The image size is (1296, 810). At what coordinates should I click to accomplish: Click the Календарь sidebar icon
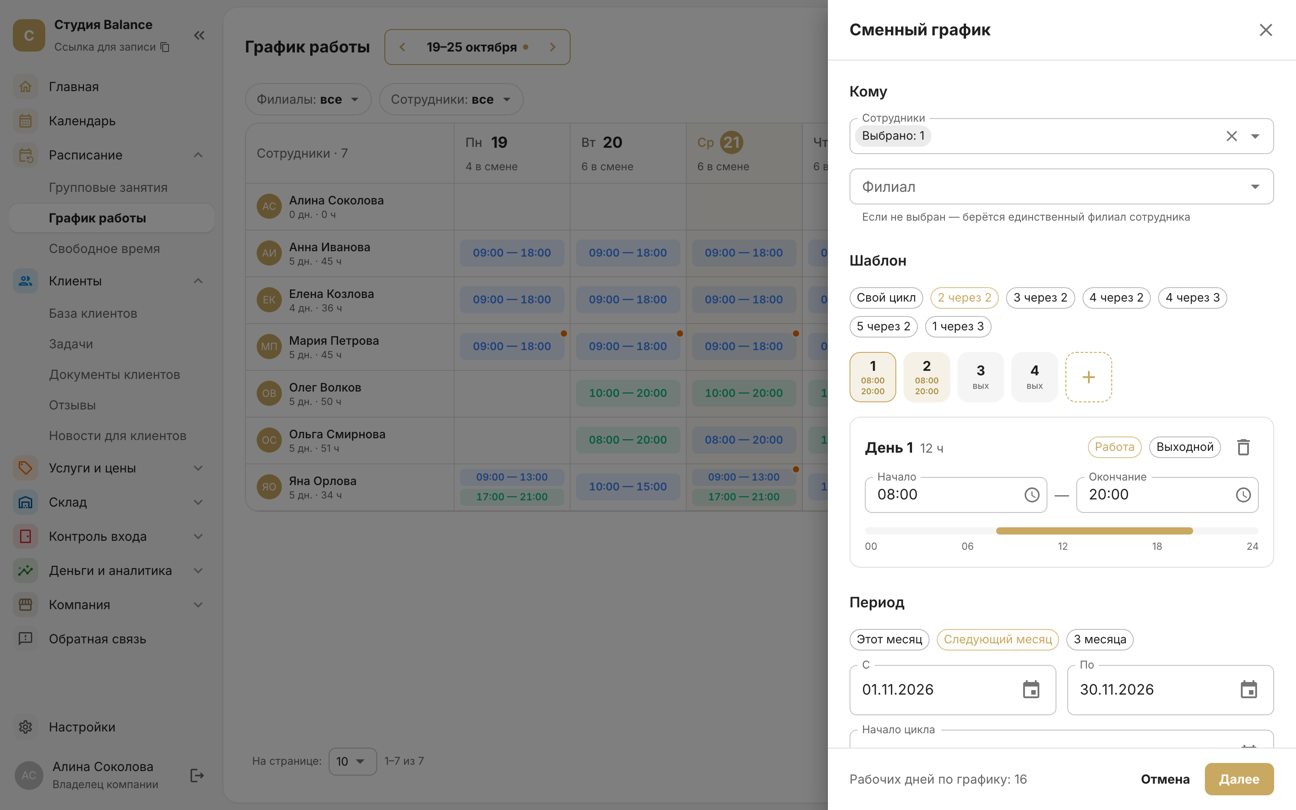tap(26, 121)
